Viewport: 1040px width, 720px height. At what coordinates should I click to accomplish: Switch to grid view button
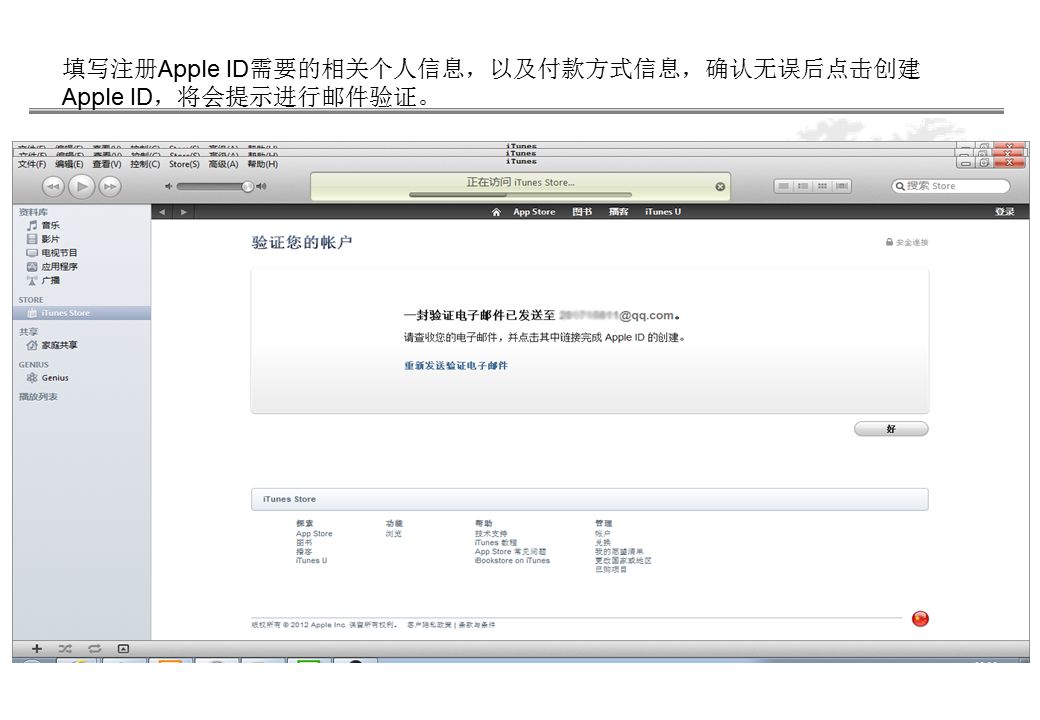tap(822, 186)
